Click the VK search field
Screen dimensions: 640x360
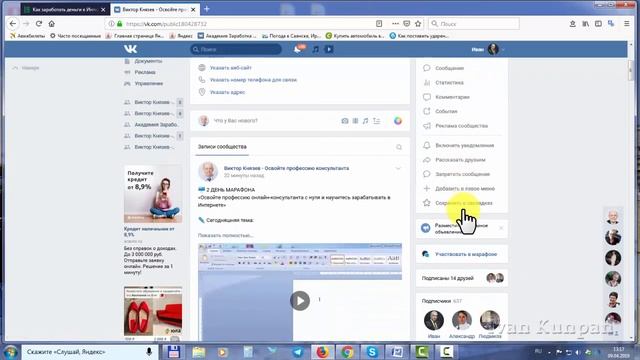(236, 49)
